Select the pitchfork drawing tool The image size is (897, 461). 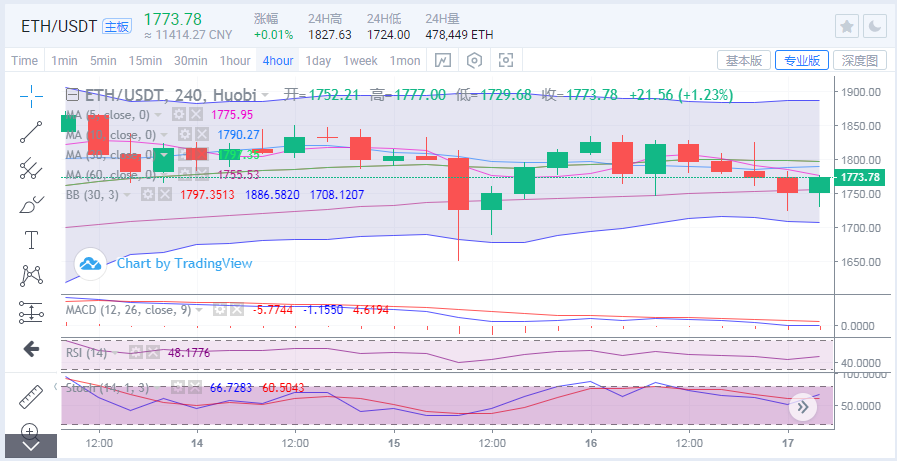[x=31, y=168]
